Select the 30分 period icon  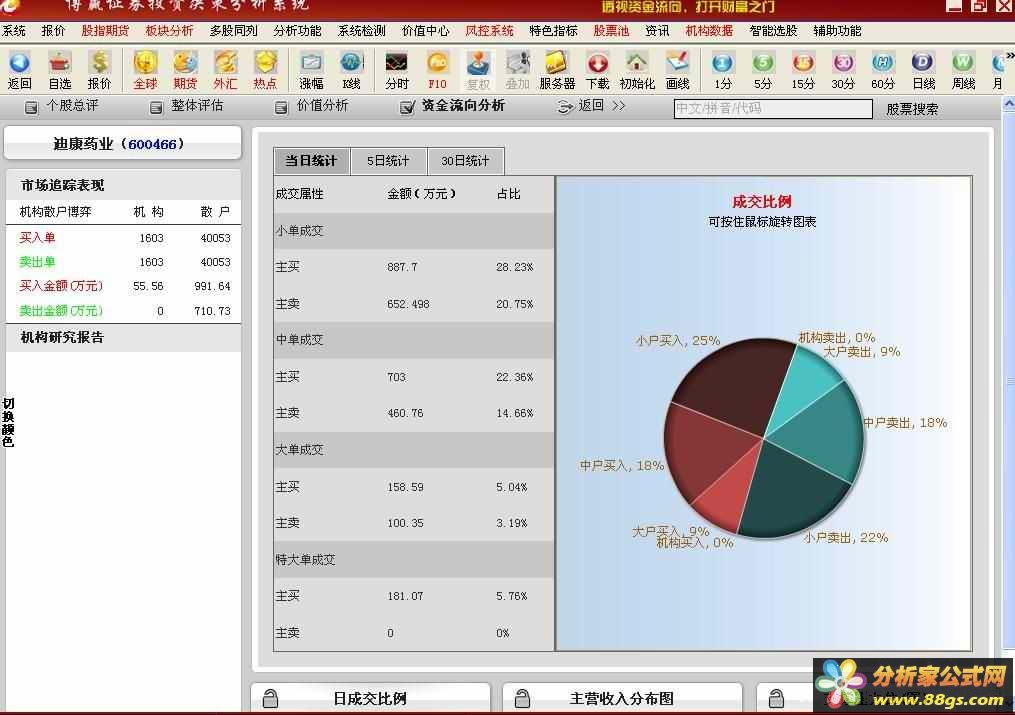click(843, 71)
